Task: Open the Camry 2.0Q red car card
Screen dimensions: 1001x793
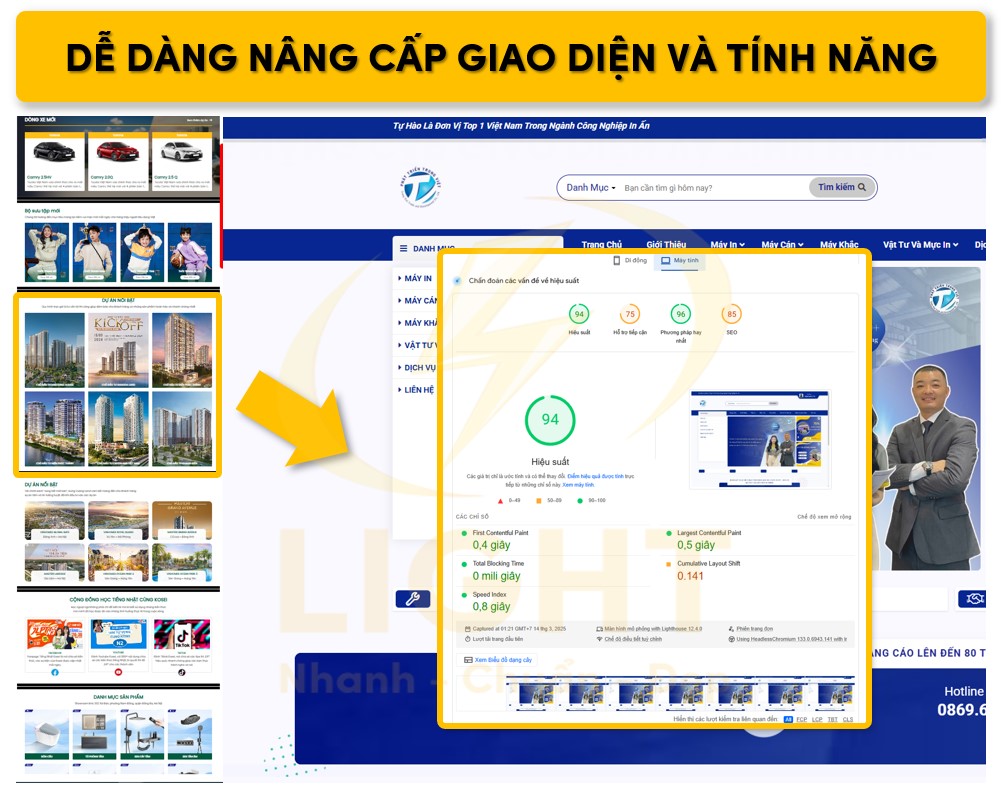Action: (x=117, y=164)
